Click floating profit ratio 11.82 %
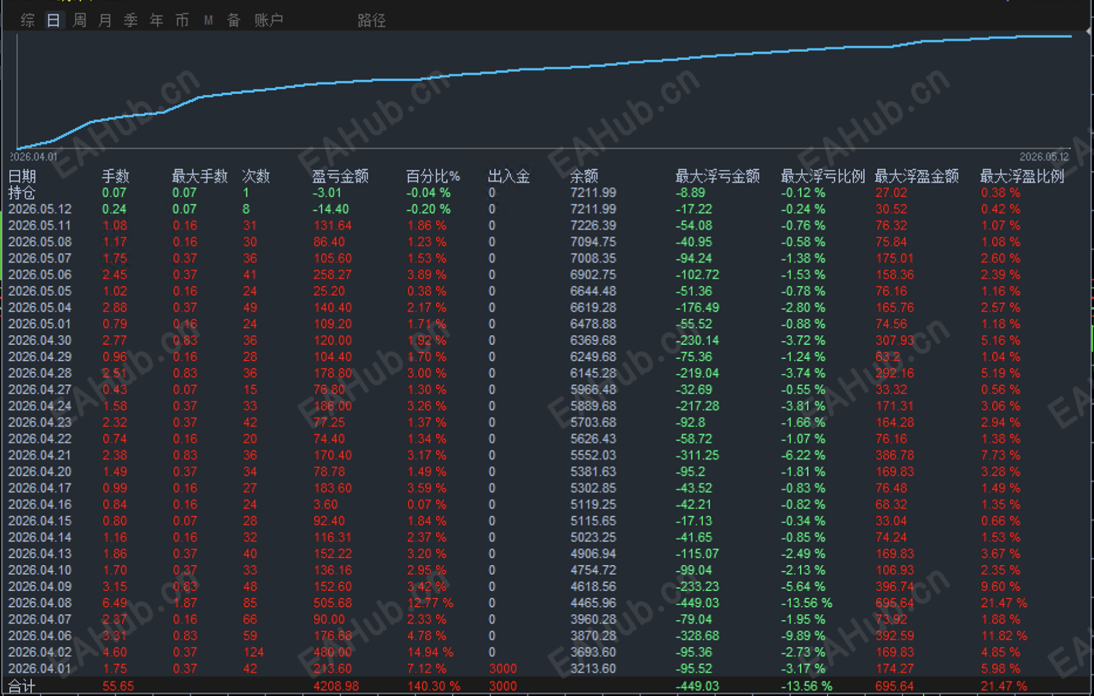 point(1004,635)
